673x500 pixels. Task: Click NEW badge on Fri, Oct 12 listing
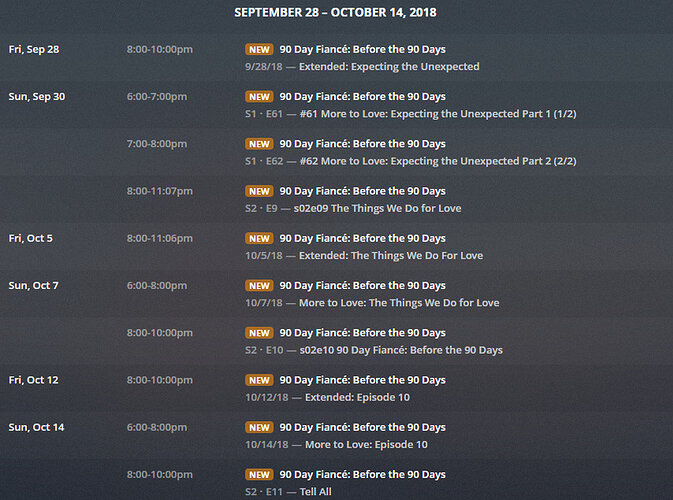259,380
